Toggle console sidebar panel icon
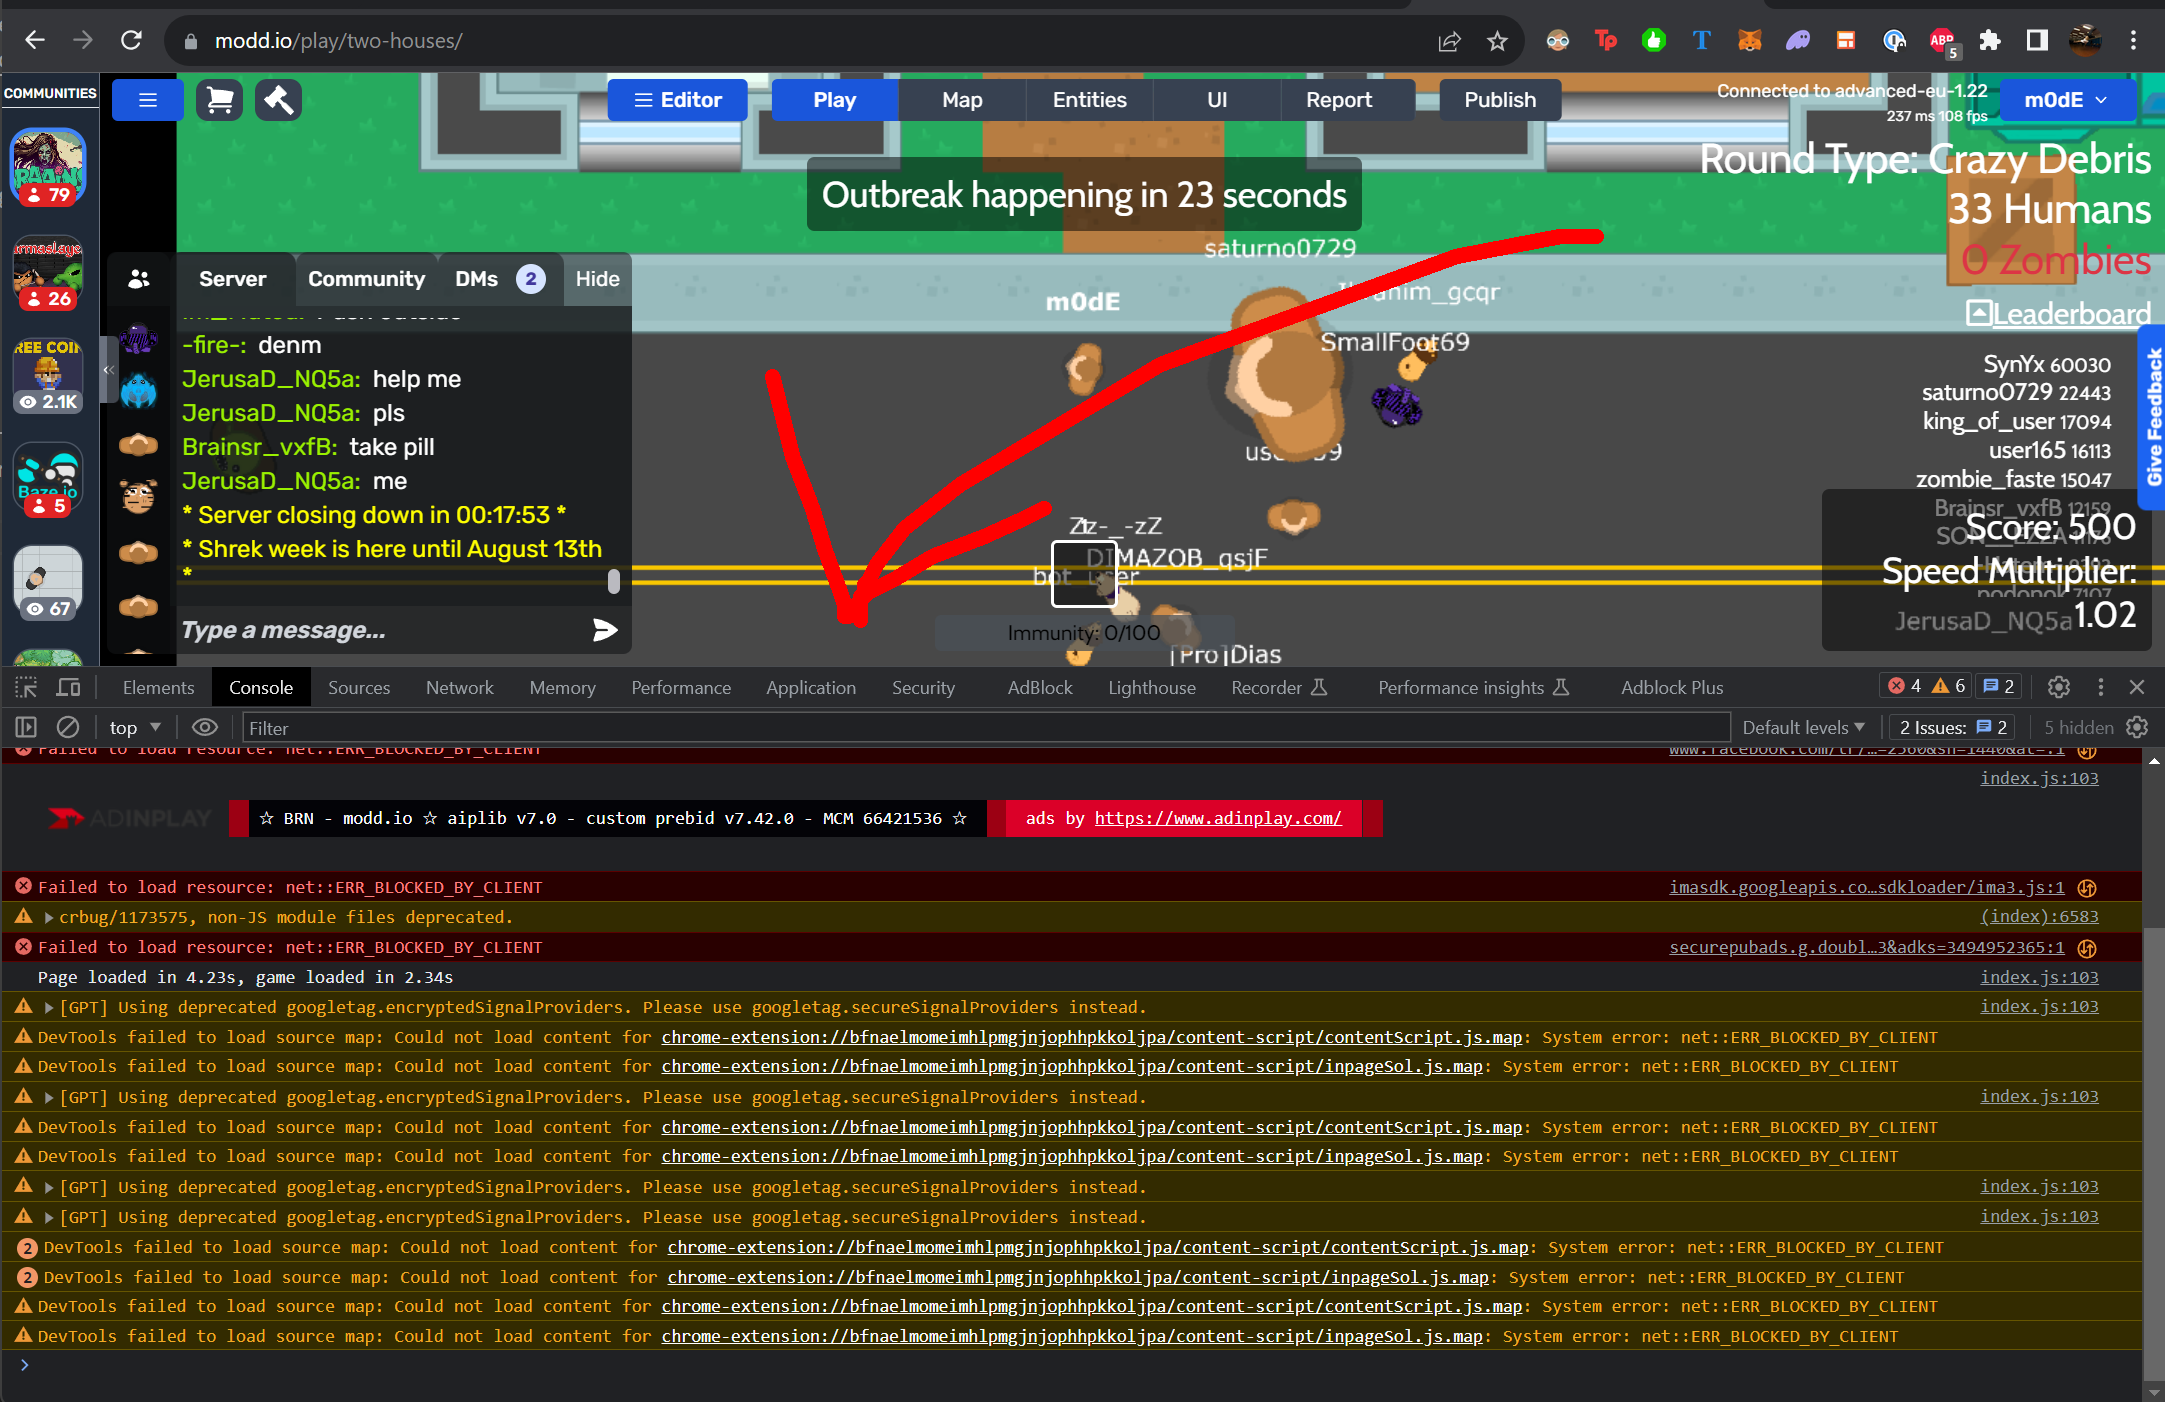This screenshot has width=2165, height=1402. (26, 727)
